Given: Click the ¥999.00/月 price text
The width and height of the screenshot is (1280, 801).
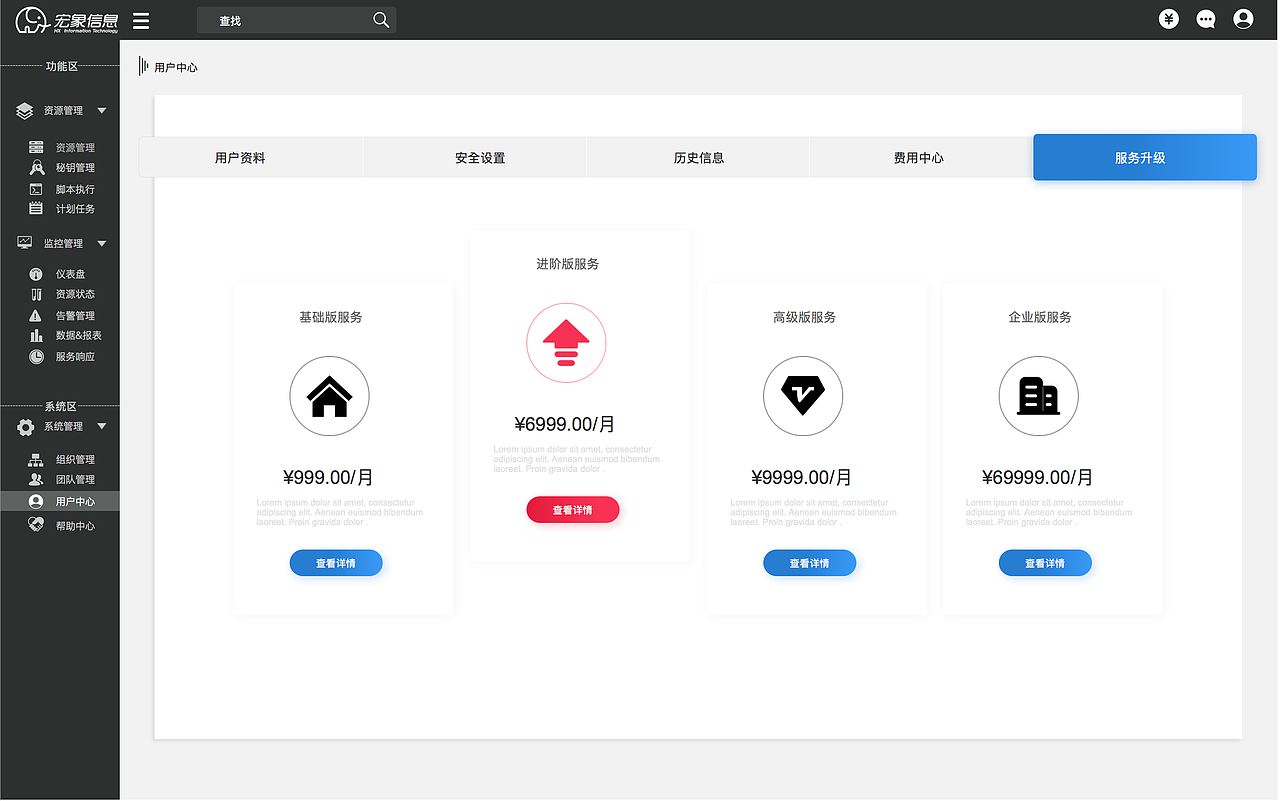Looking at the screenshot, I should pyautogui.click(x=328, y=477).
